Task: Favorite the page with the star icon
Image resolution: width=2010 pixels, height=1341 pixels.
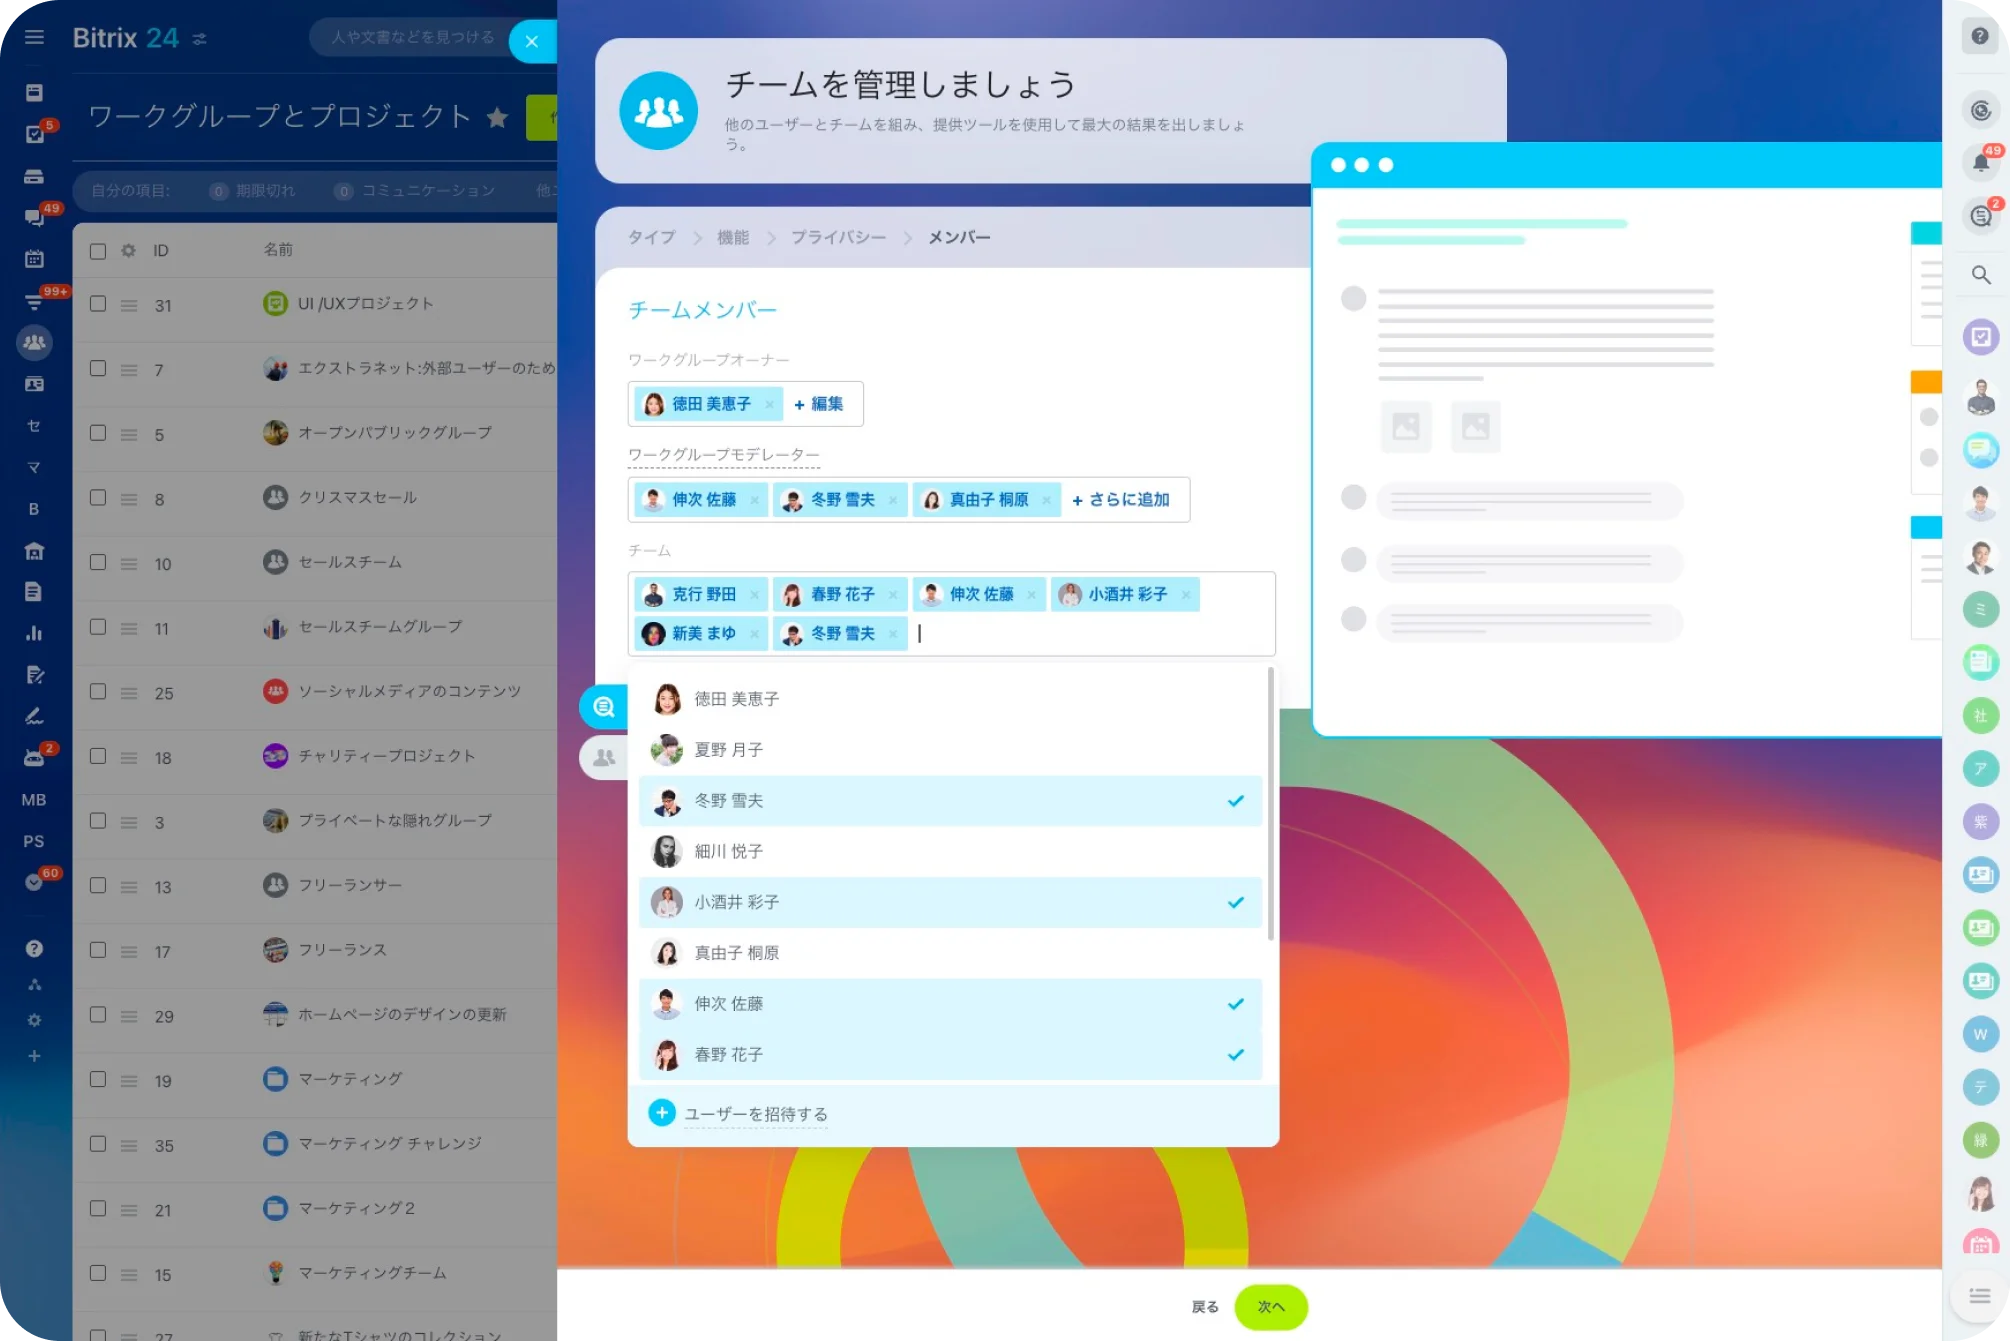Action: (497, 118)
